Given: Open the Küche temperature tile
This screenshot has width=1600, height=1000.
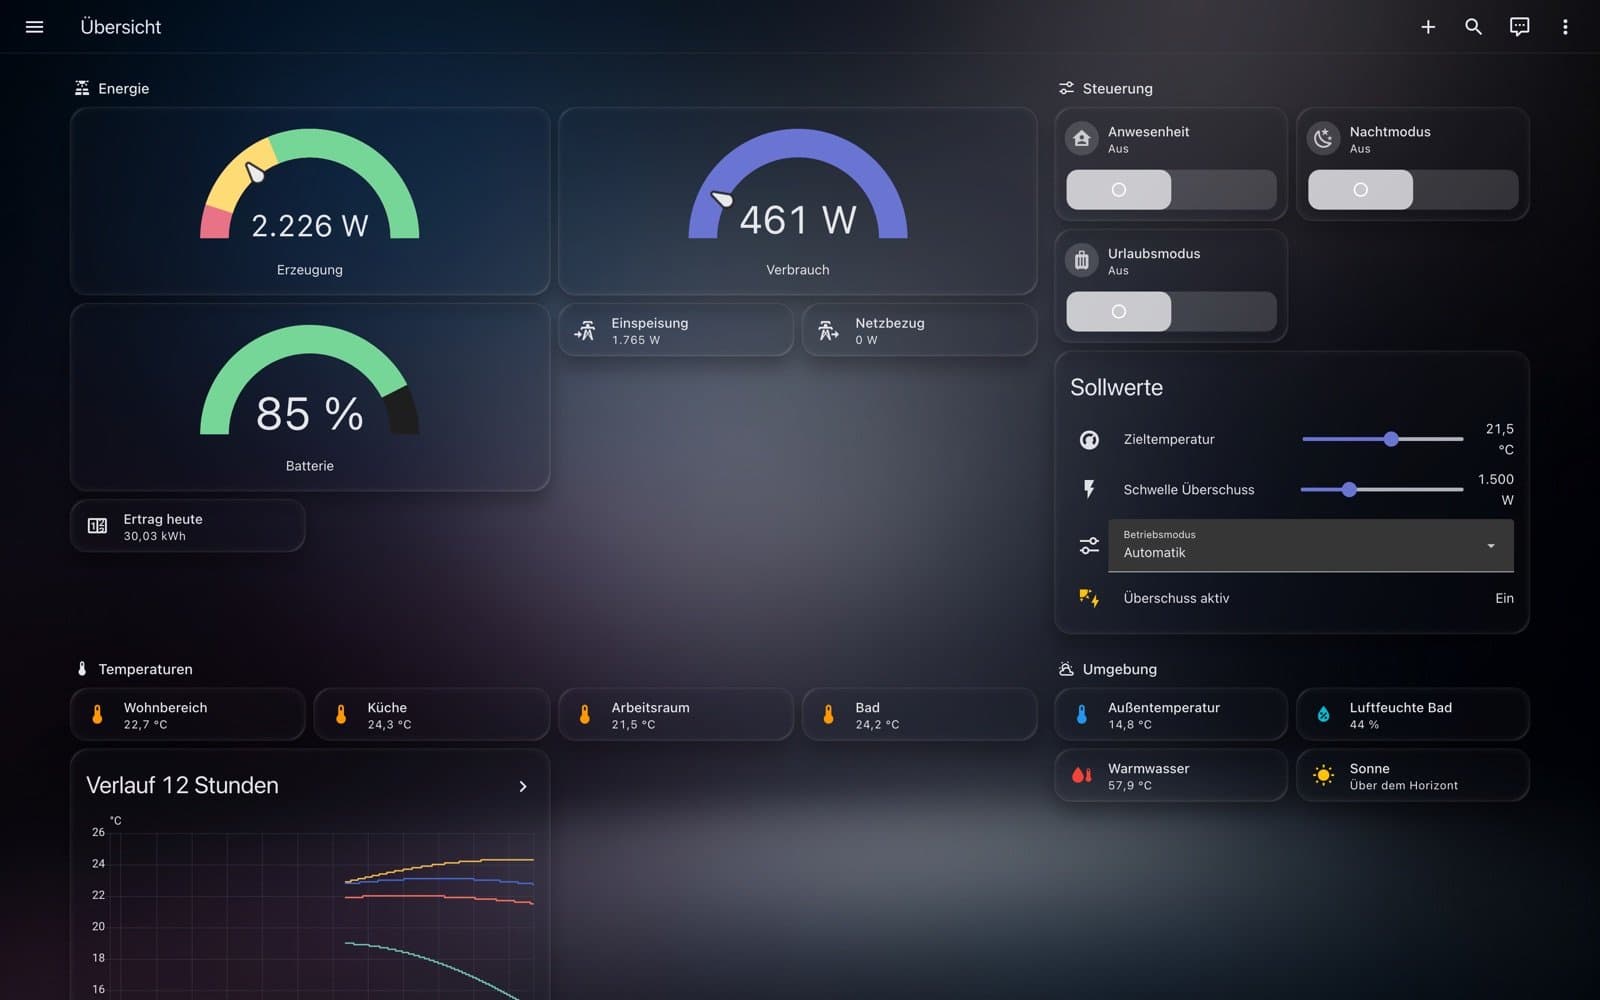Looking at the screenshot, I should [x=432, y=715].
